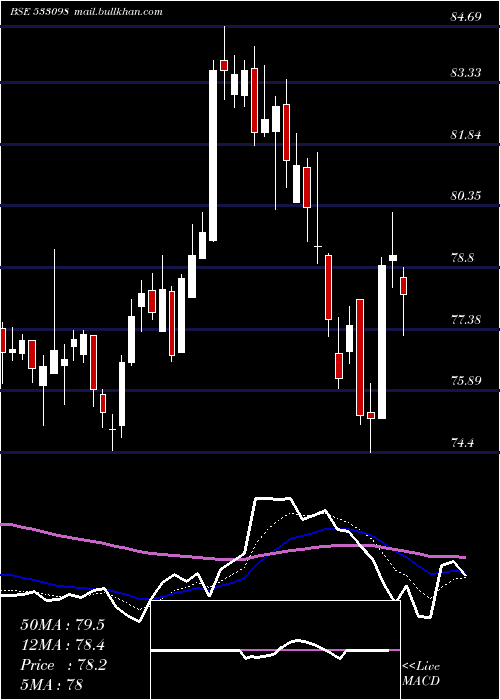
Task: Click the BSE 533098 ticker title
Action: click(39, 12)
